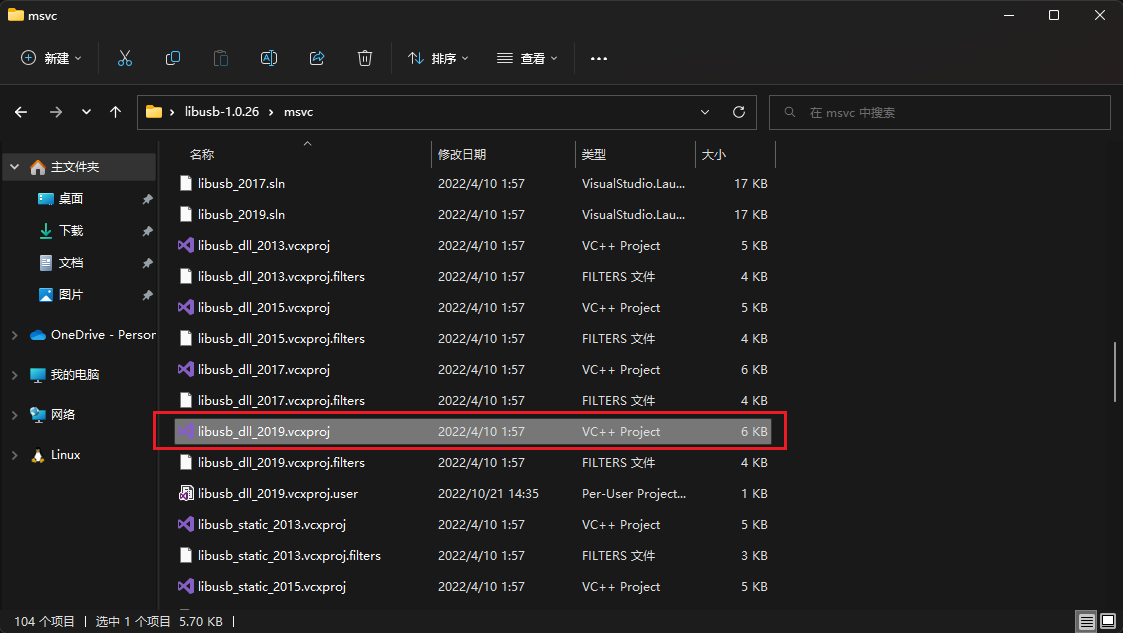Click the 在 msvc 中搜索 search box
This screenshot has height=633, width=1123.
pyautogui.click(x=940, y=112)
